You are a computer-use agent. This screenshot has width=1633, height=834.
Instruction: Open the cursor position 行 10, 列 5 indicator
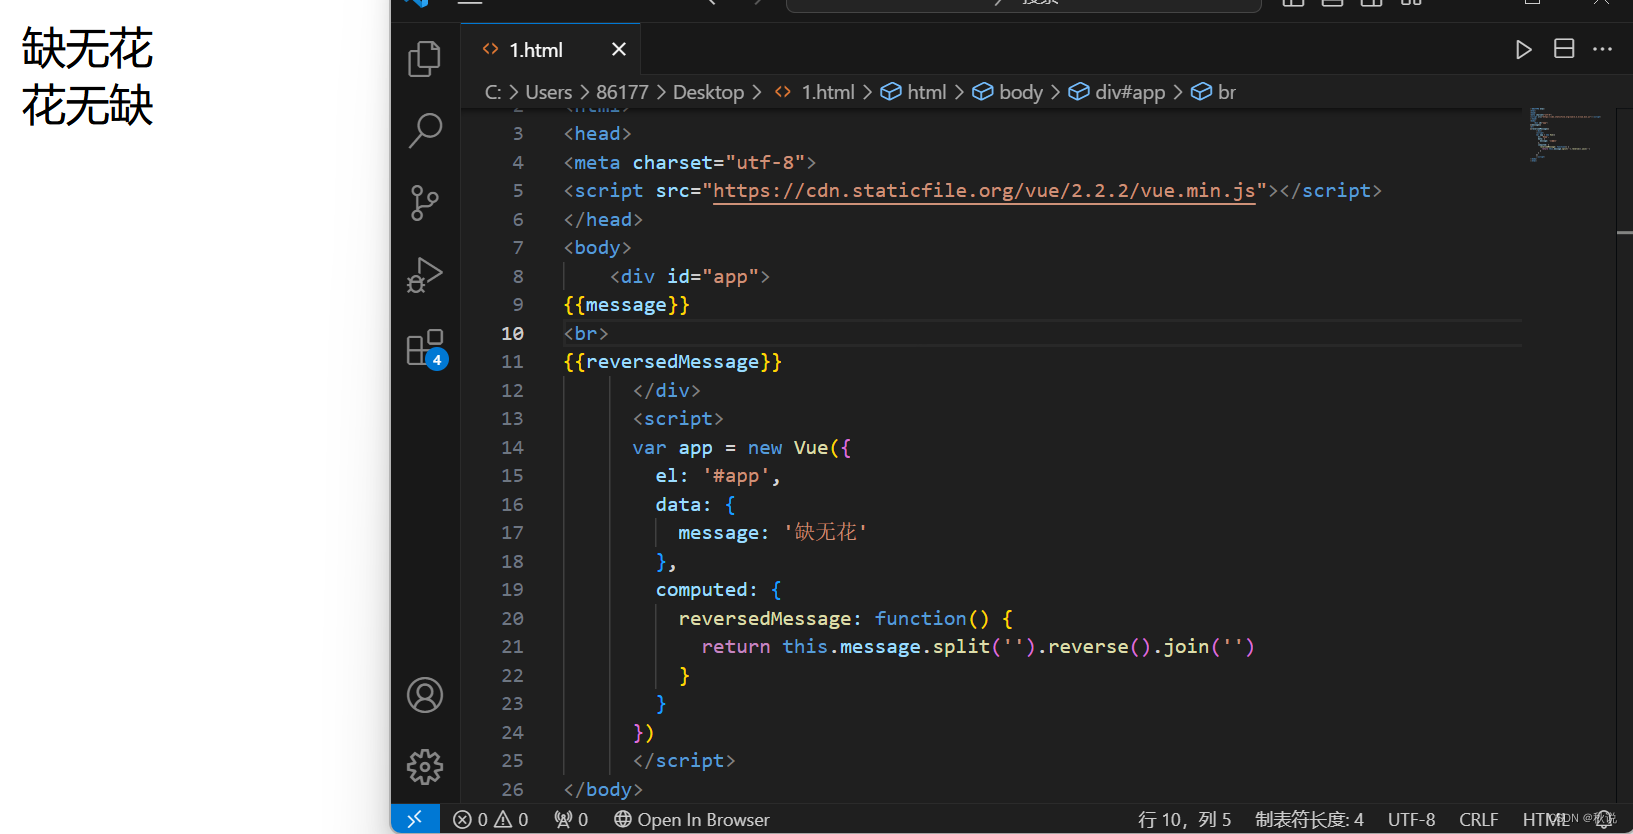click(x=1185, y=819)
